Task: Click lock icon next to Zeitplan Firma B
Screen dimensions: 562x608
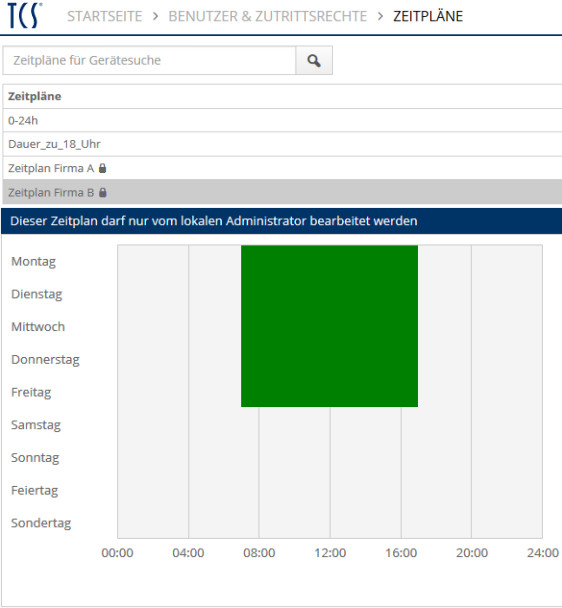Action: click(102, 192)
